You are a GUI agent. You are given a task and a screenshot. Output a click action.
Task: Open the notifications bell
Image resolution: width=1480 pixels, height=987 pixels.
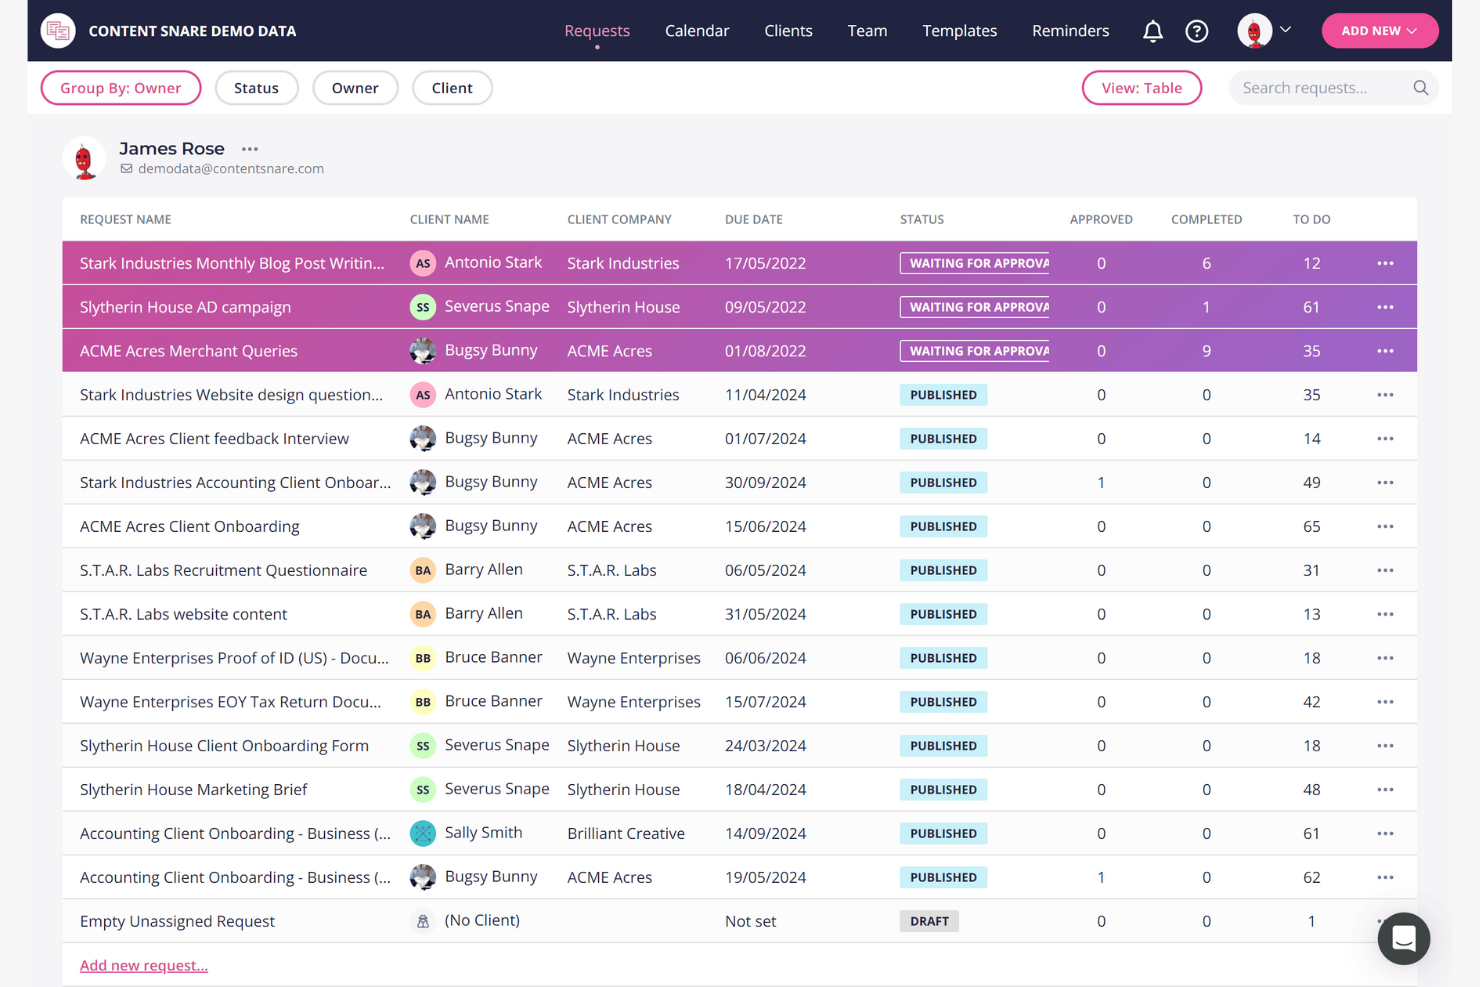point(1152,31)
